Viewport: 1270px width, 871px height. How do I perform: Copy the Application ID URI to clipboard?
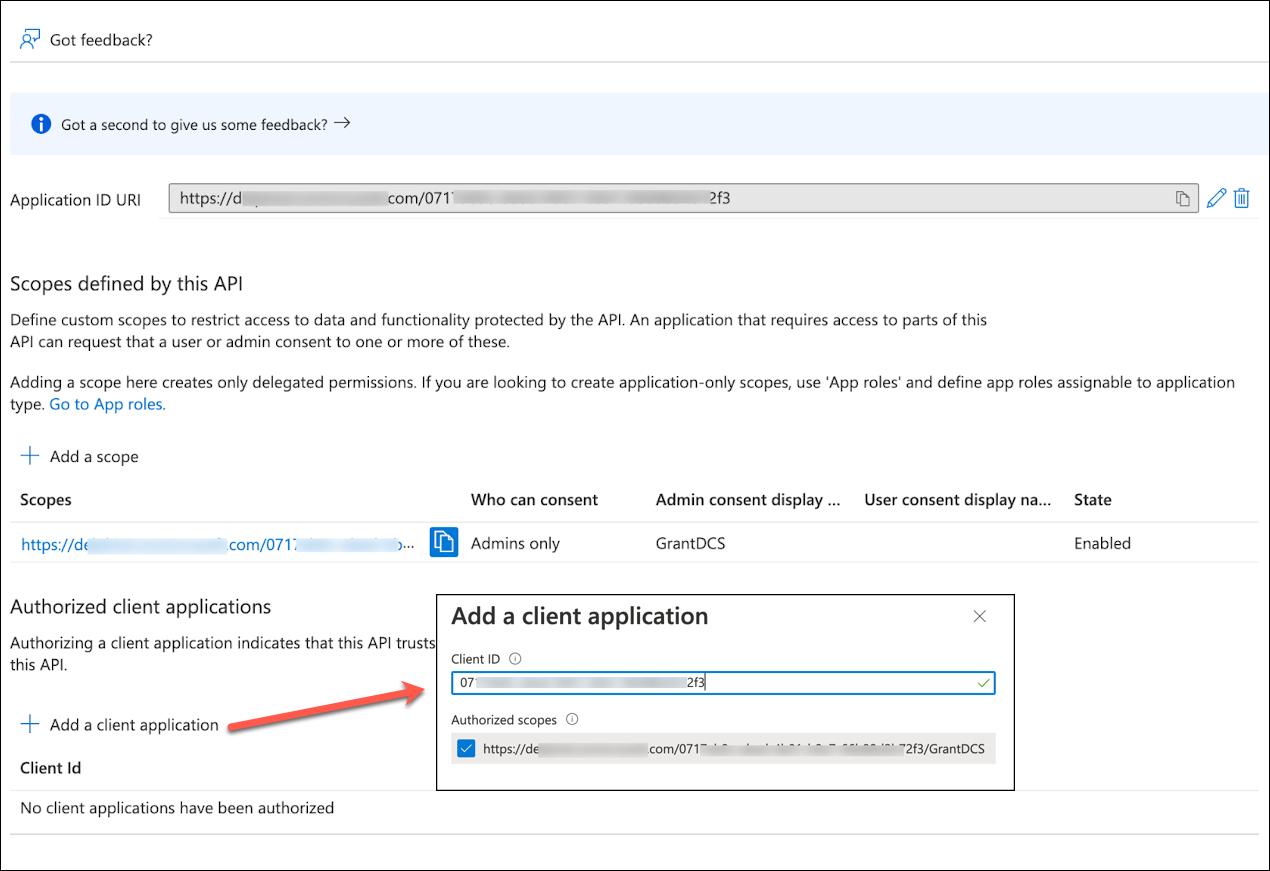pyautogui.click(x=1182, y=199)
